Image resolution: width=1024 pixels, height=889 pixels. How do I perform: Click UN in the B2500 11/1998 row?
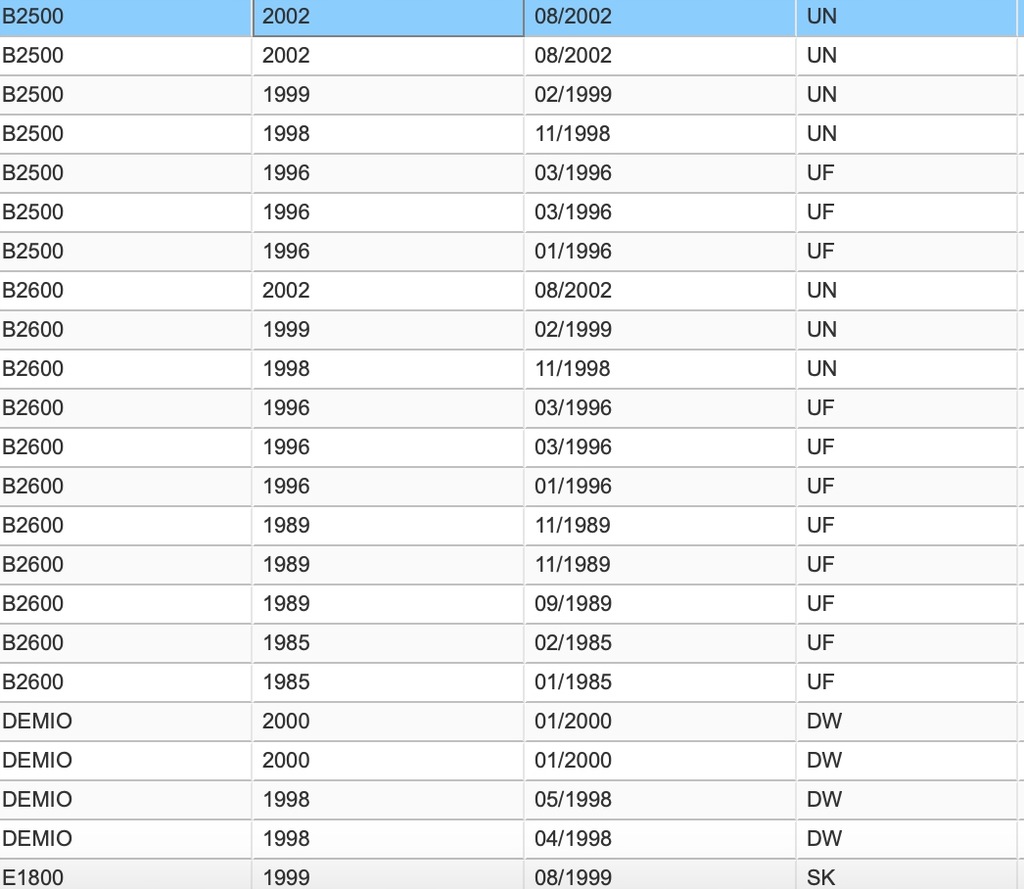click(906, 134)
